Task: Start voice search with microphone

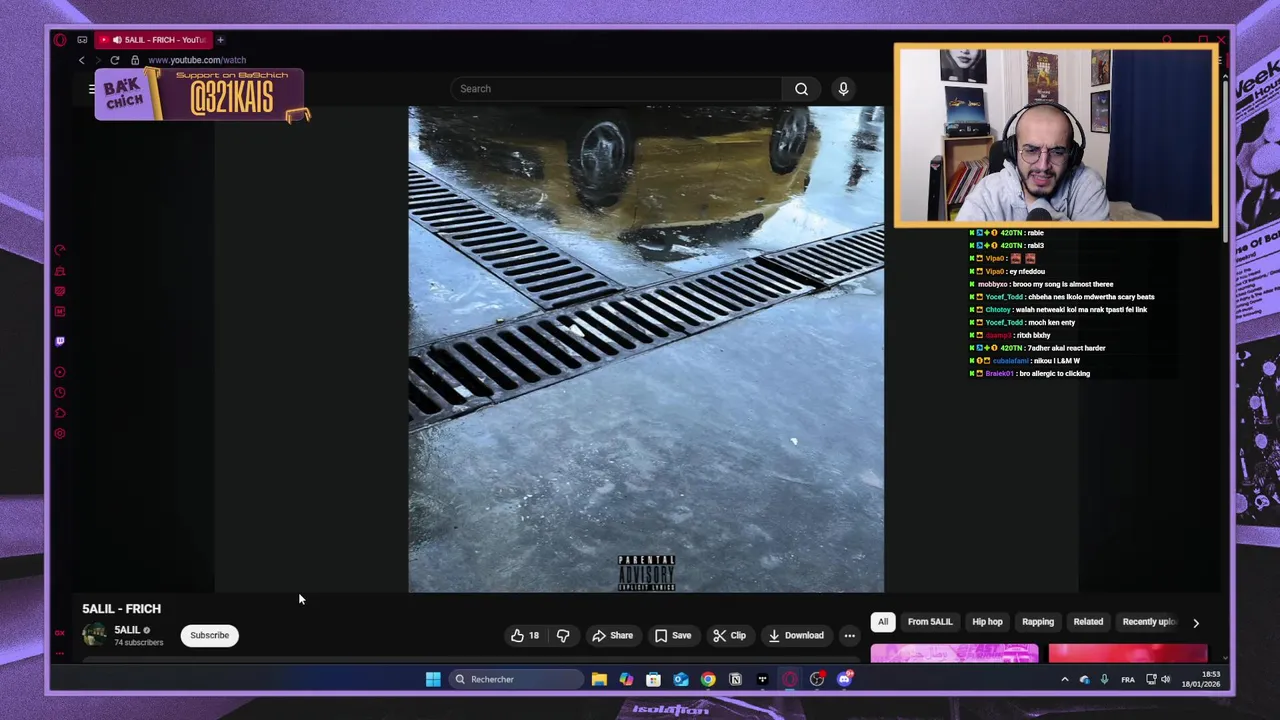Action: [843, 89]
